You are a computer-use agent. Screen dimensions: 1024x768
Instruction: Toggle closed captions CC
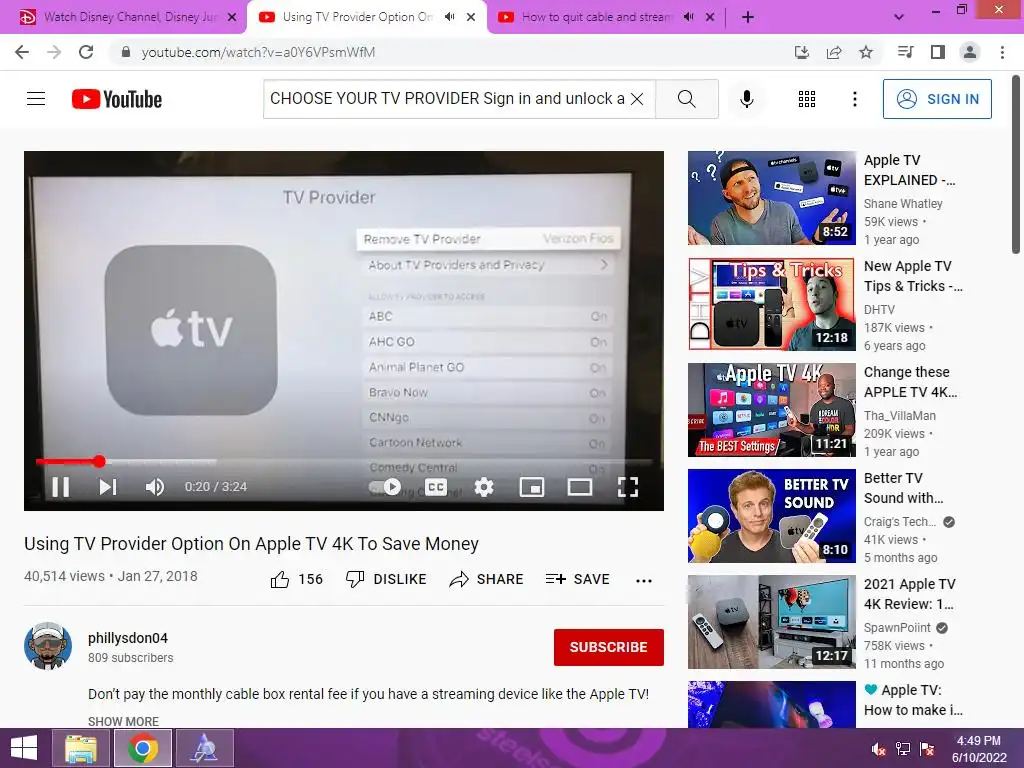point(436,487)
